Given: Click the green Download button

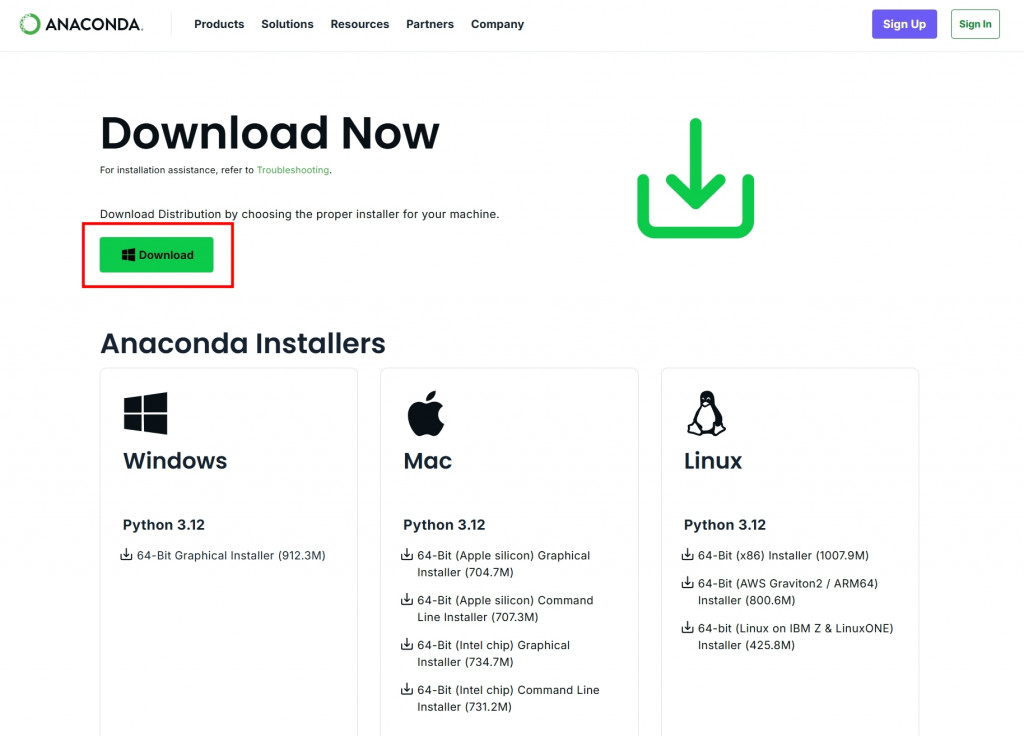Looking at the screenshot, I should click(156, 255).
